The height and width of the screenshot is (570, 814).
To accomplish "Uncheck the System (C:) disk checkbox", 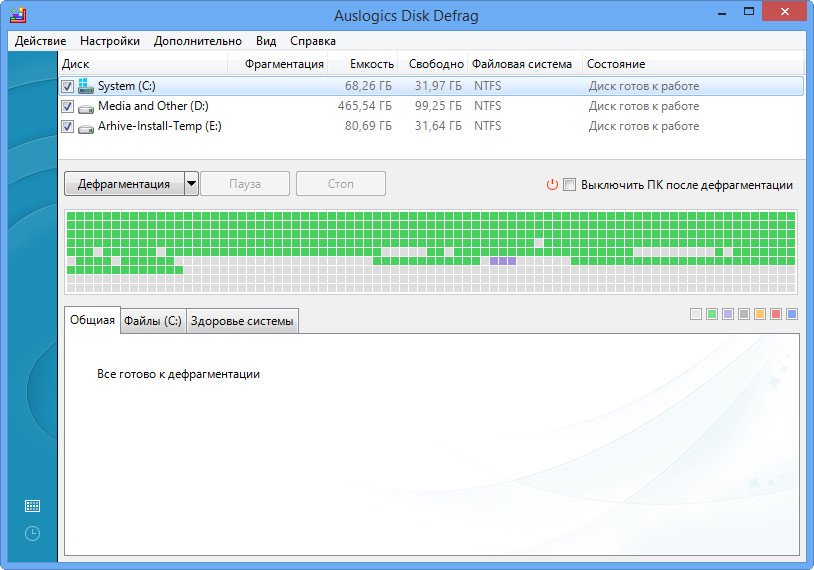I will [x=67, y=86].
